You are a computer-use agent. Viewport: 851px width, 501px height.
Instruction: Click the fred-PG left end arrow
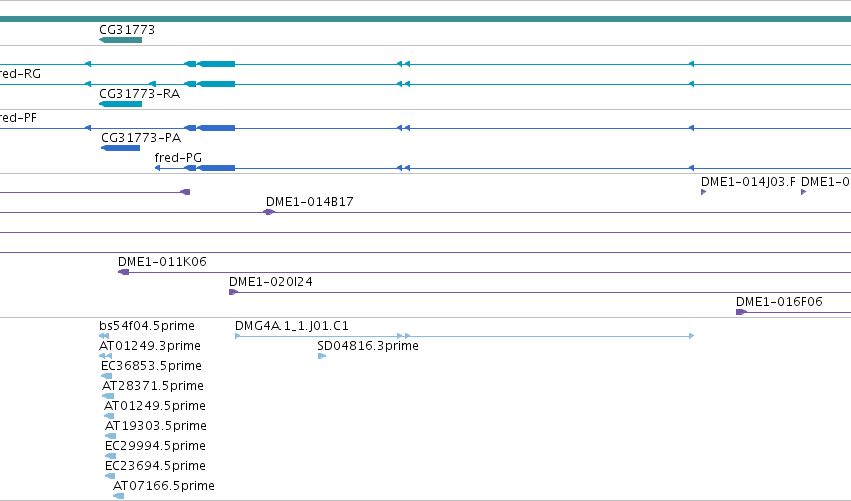click(x=157, y=168)
